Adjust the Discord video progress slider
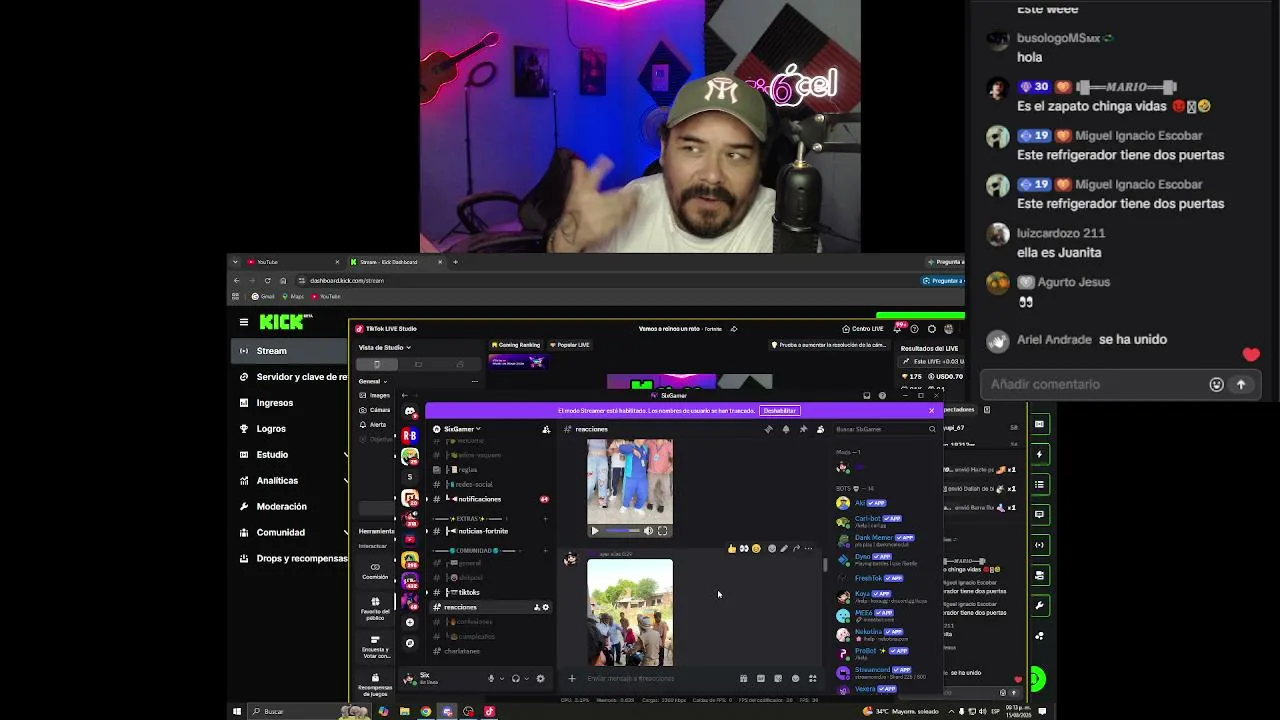1280x720 pixels. [622, 531]
